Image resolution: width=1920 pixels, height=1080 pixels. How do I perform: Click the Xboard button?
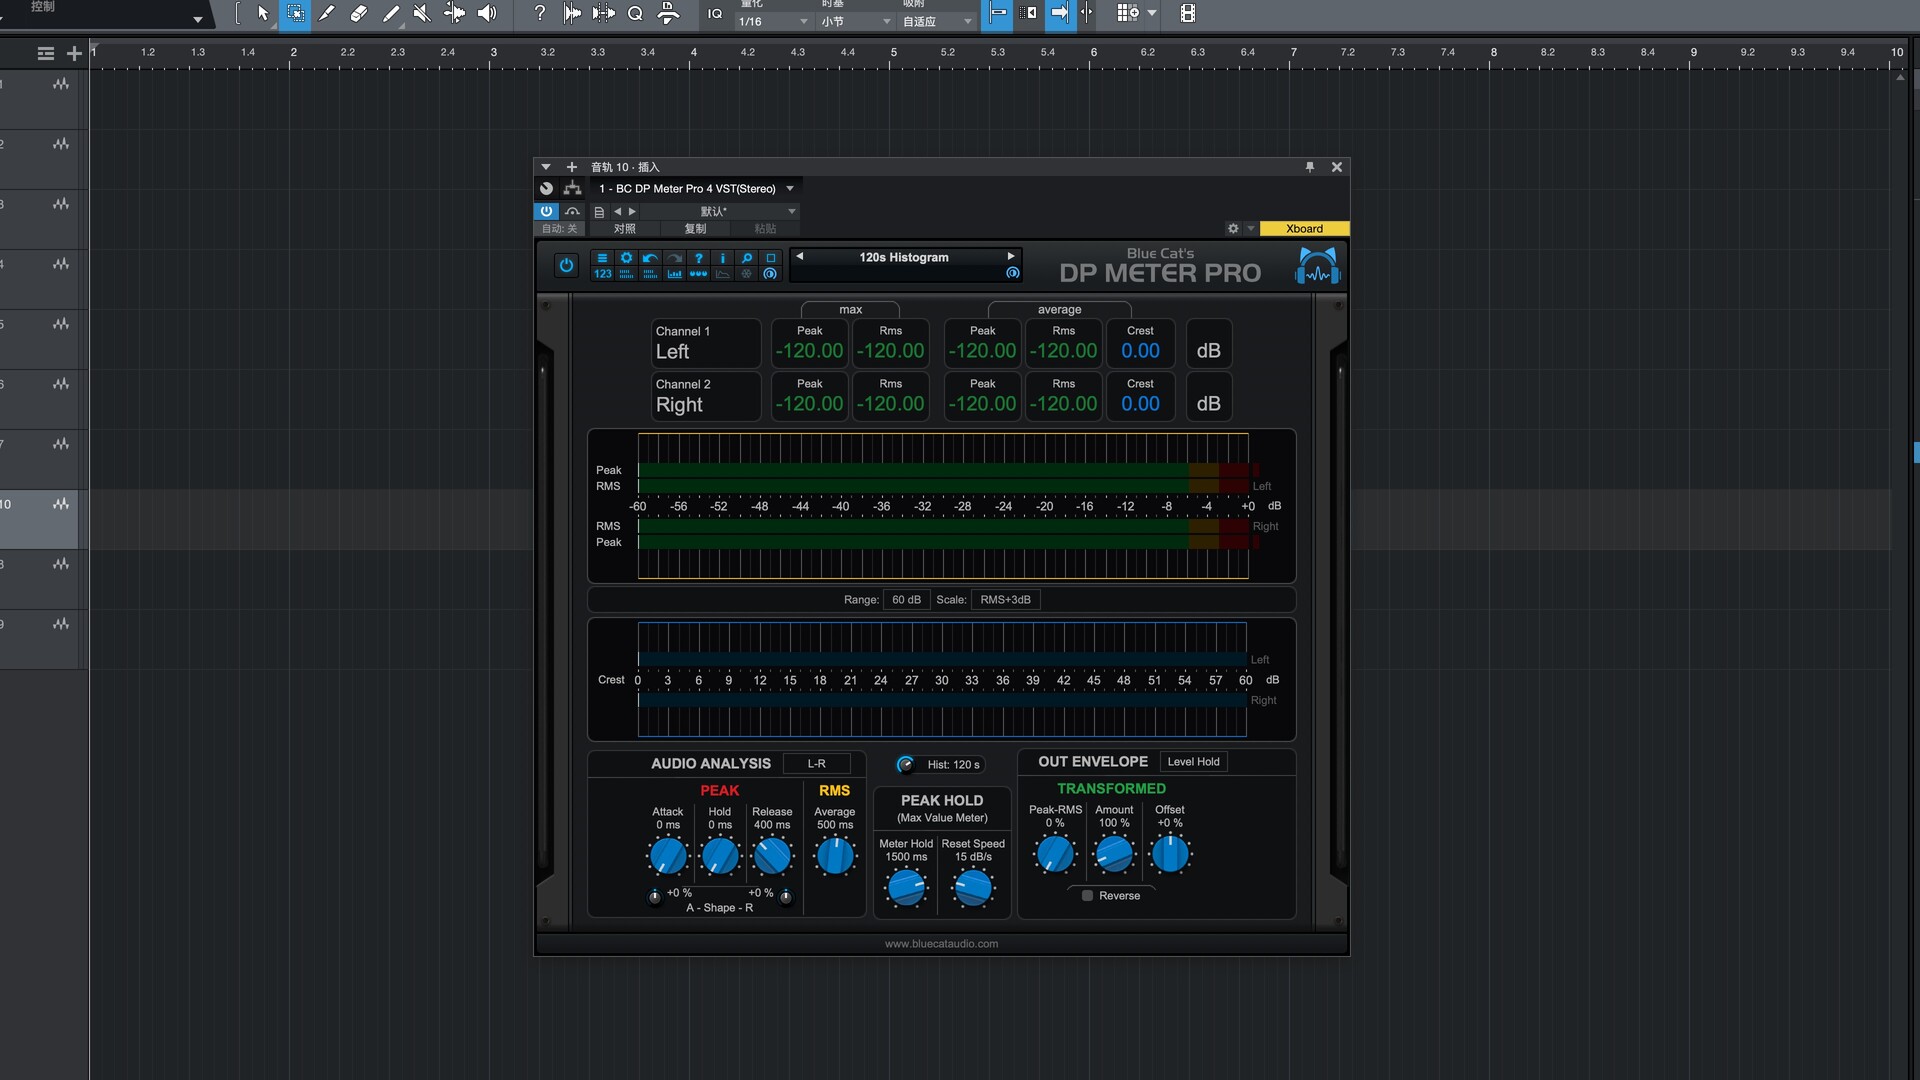(x=1304, y=229)
